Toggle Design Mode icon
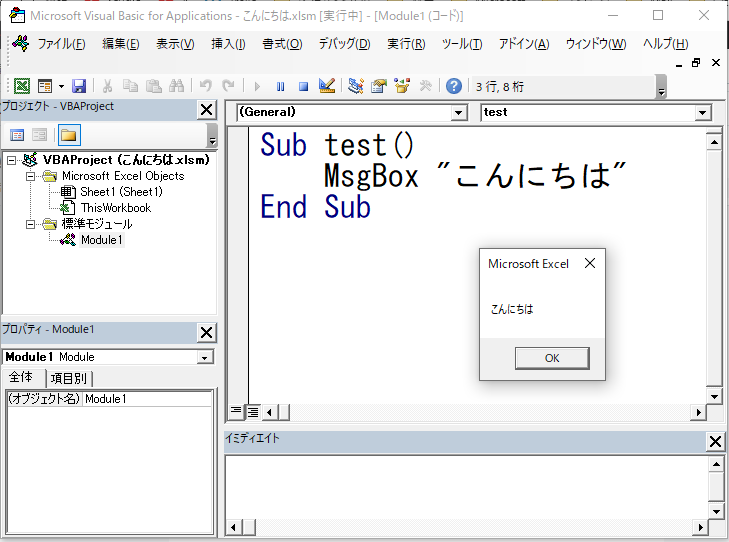 tap(327, 86)
